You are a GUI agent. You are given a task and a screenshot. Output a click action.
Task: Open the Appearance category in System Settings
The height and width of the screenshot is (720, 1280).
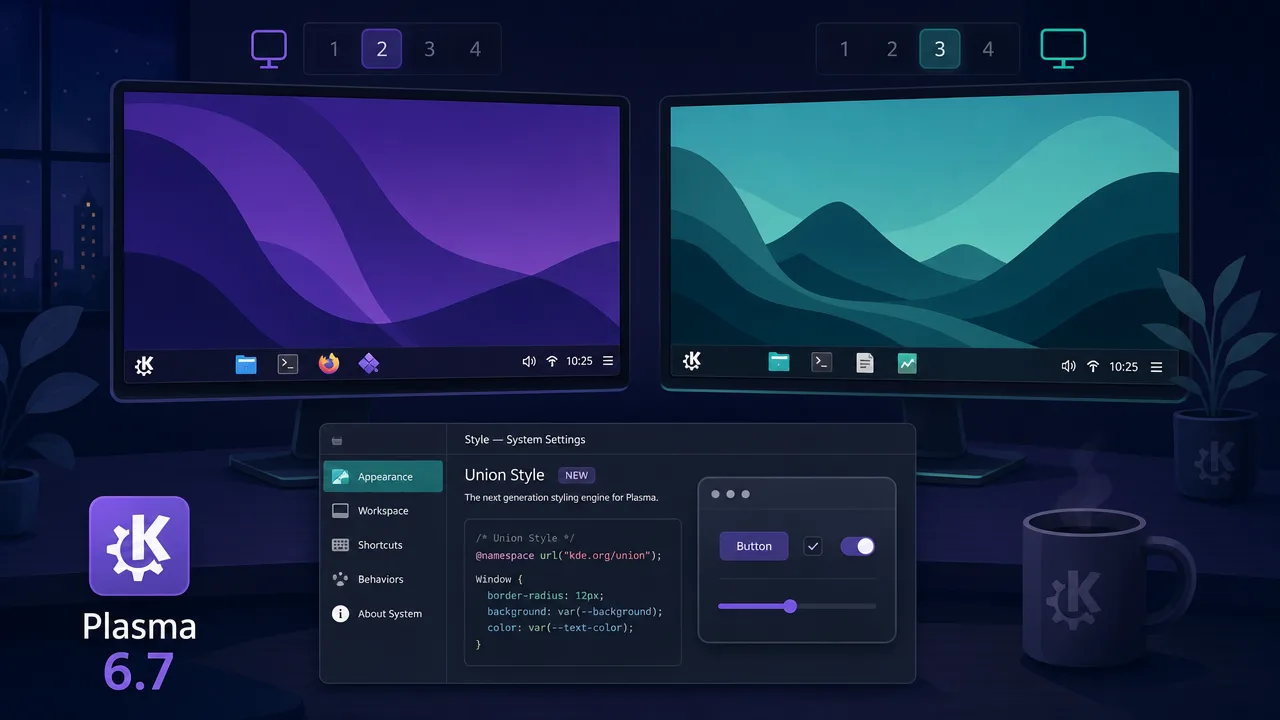383,476
